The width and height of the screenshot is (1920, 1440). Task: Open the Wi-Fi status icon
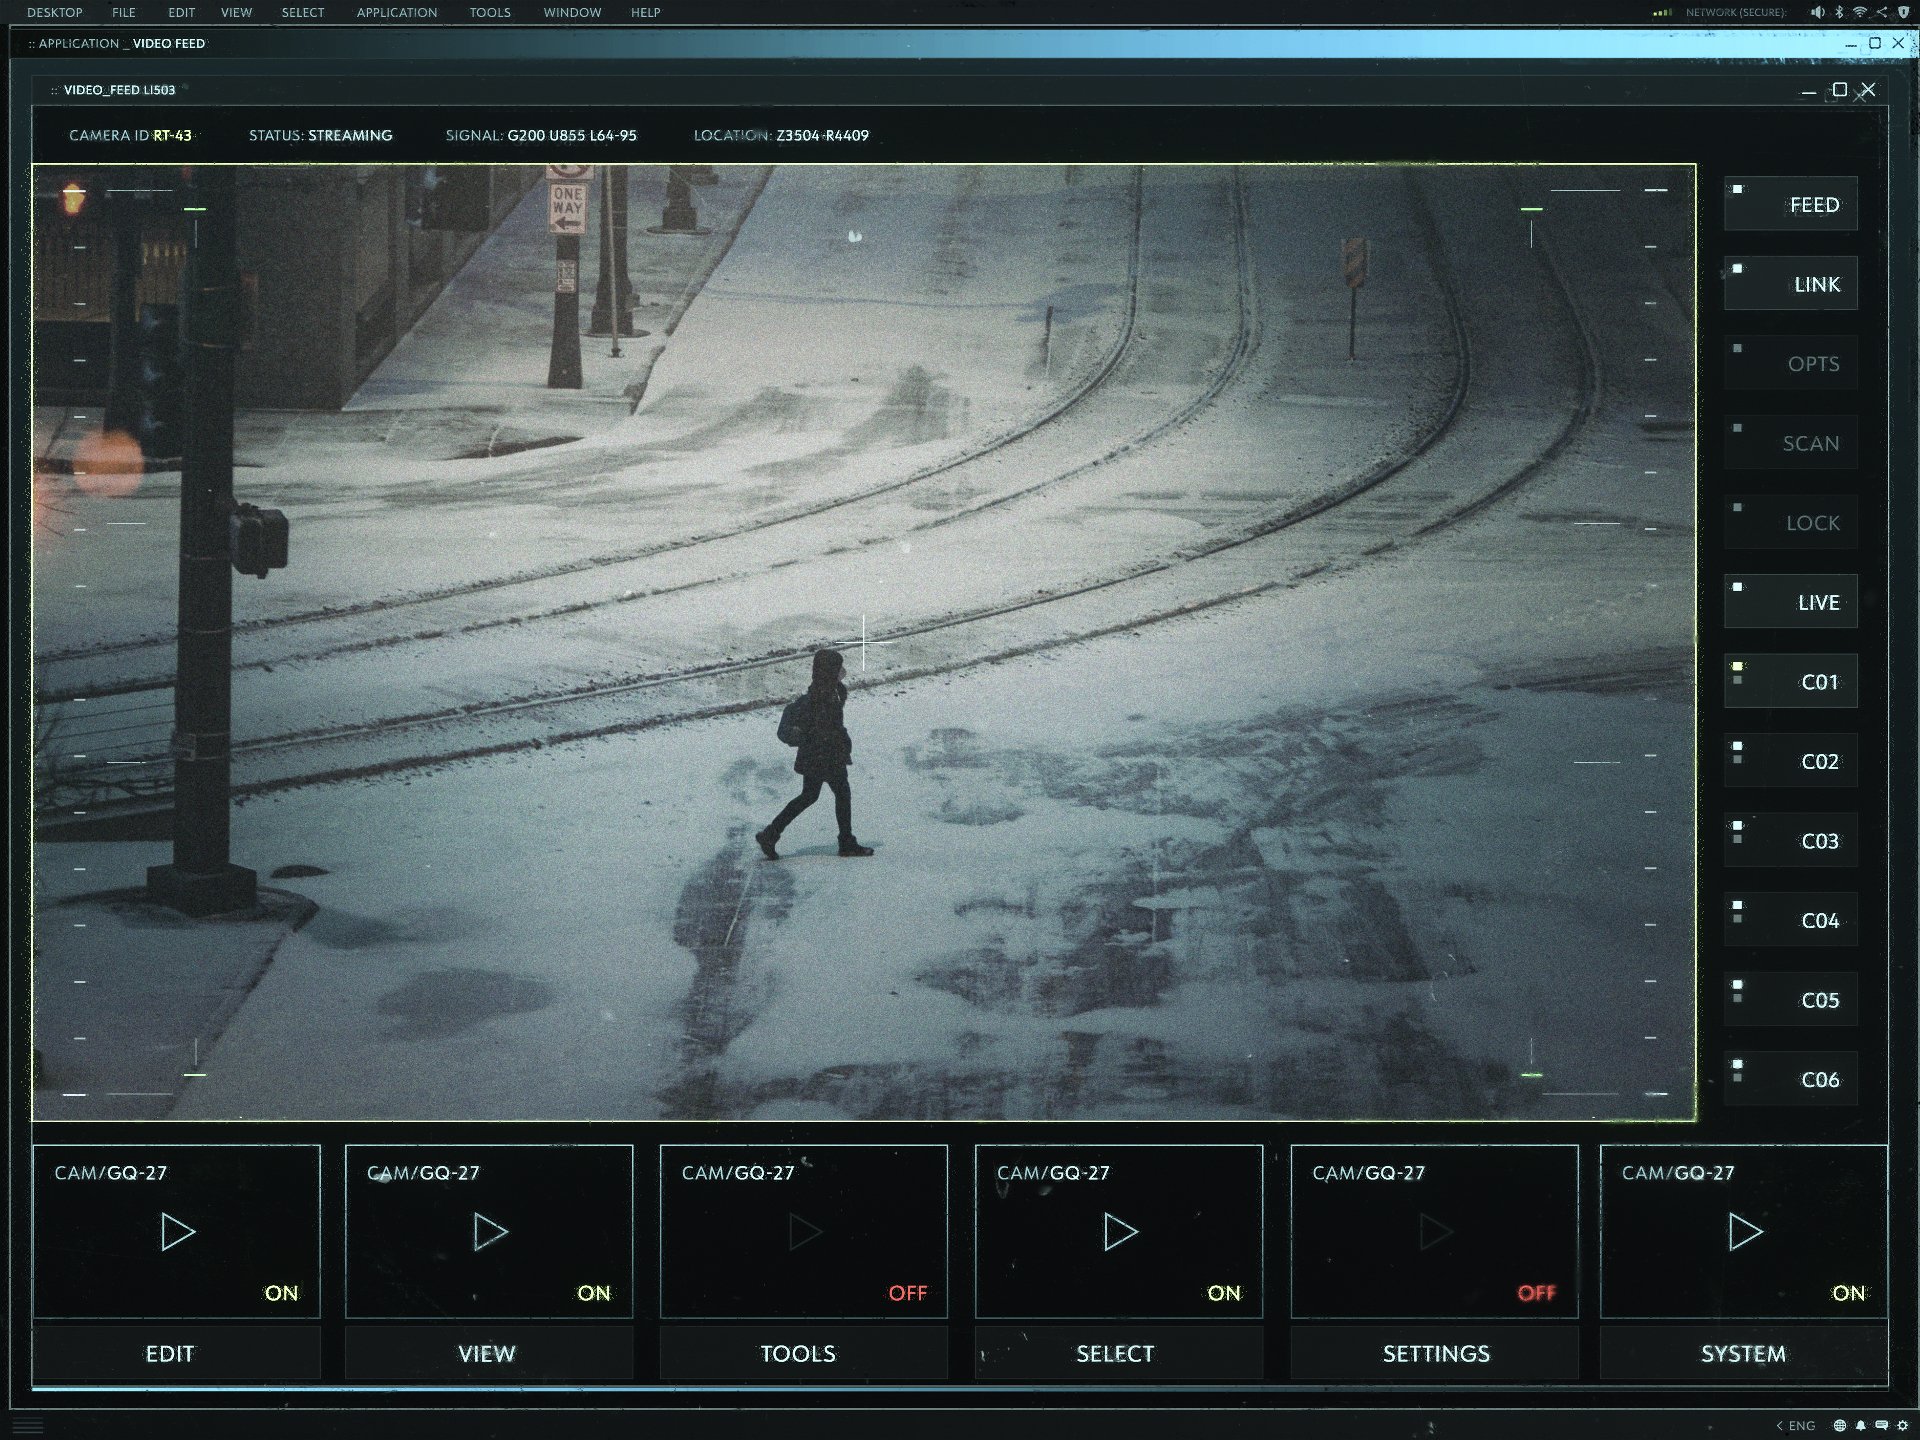click(x=1860, y=12)
